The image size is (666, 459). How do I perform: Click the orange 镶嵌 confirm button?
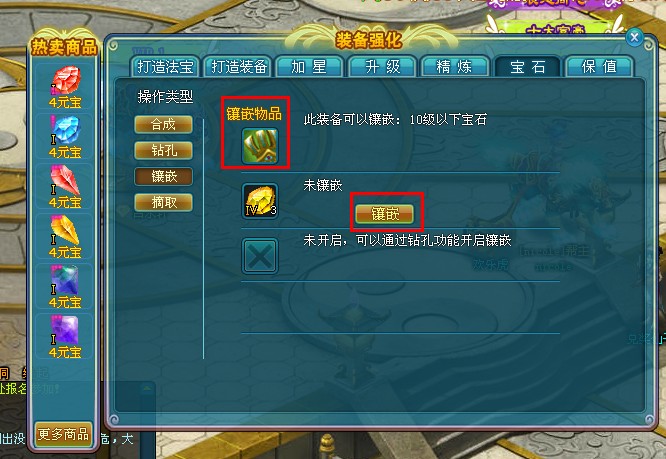[385, 214]
